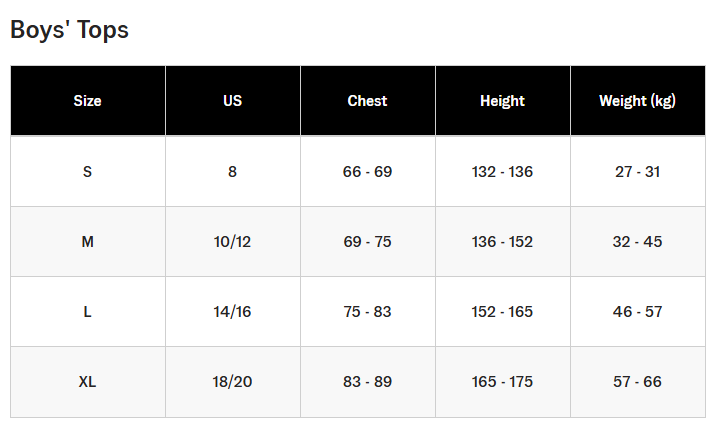Click the US size 8 cell
Viewport: 721px width, 427px height.
pos(233,171)
